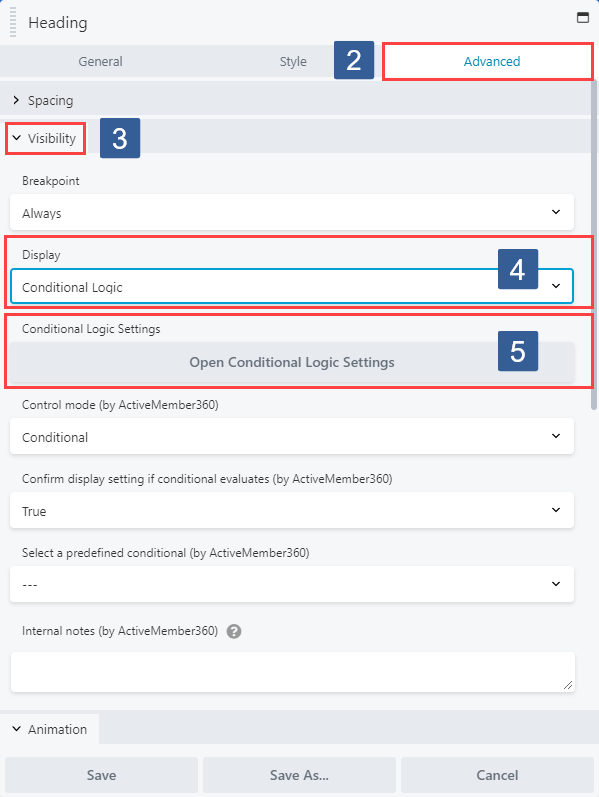The width and height of the screenshot is (599, 797).
Task: Click the Save button
Action: pyautogui.click(x=101, y=775)
